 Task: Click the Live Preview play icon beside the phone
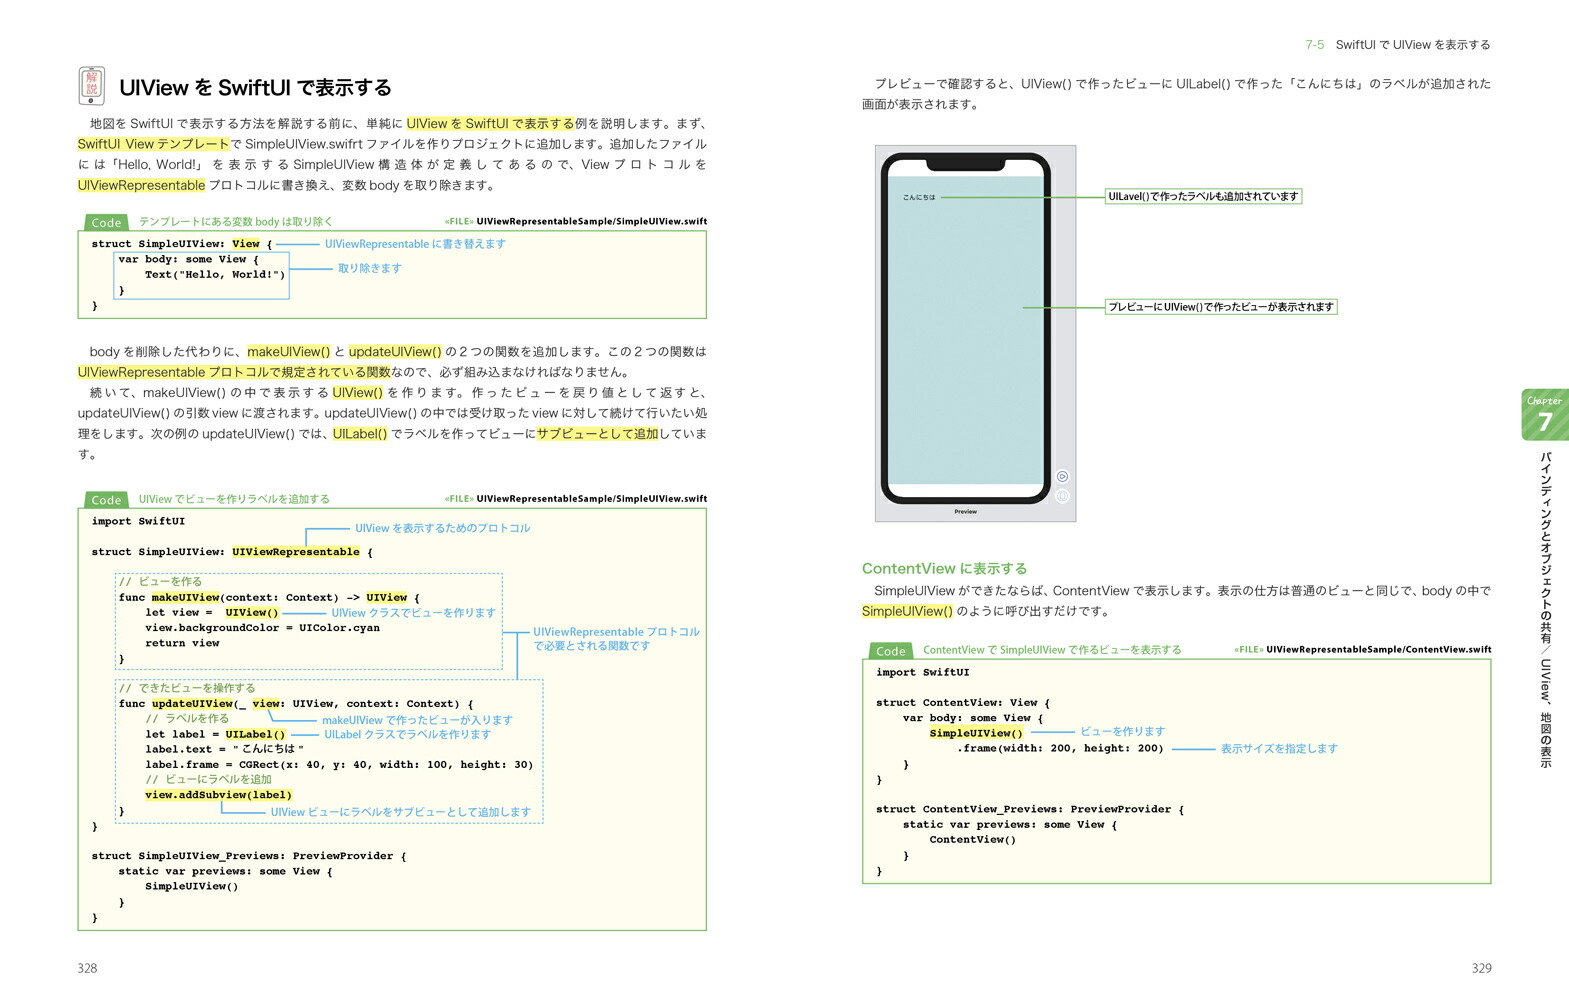click(x=1062, y=477)
